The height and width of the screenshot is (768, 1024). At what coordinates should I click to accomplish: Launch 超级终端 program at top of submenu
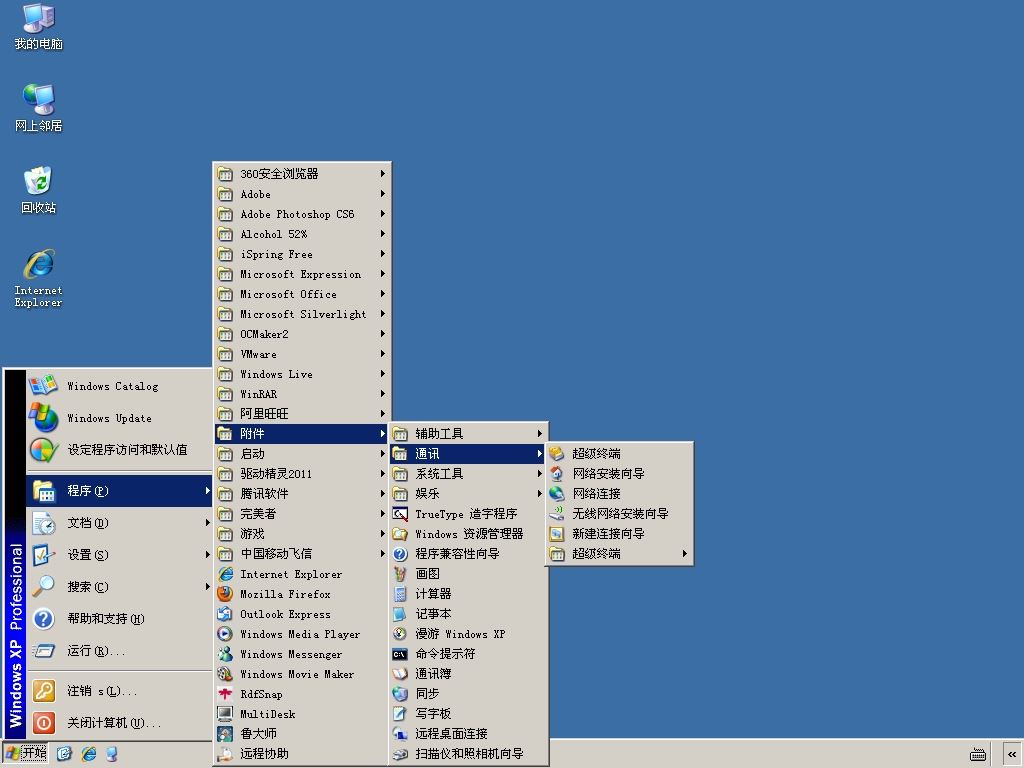(619, 454)
